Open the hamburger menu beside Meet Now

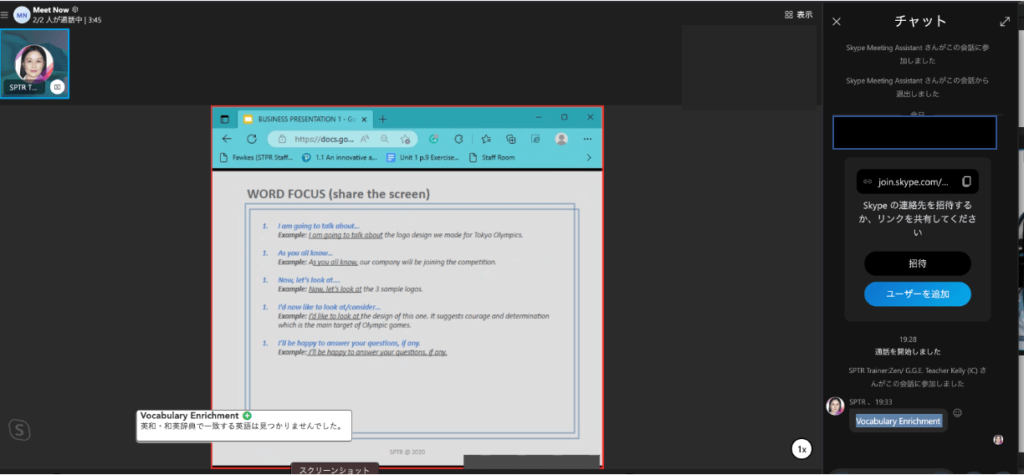click(x=5, y=14)
